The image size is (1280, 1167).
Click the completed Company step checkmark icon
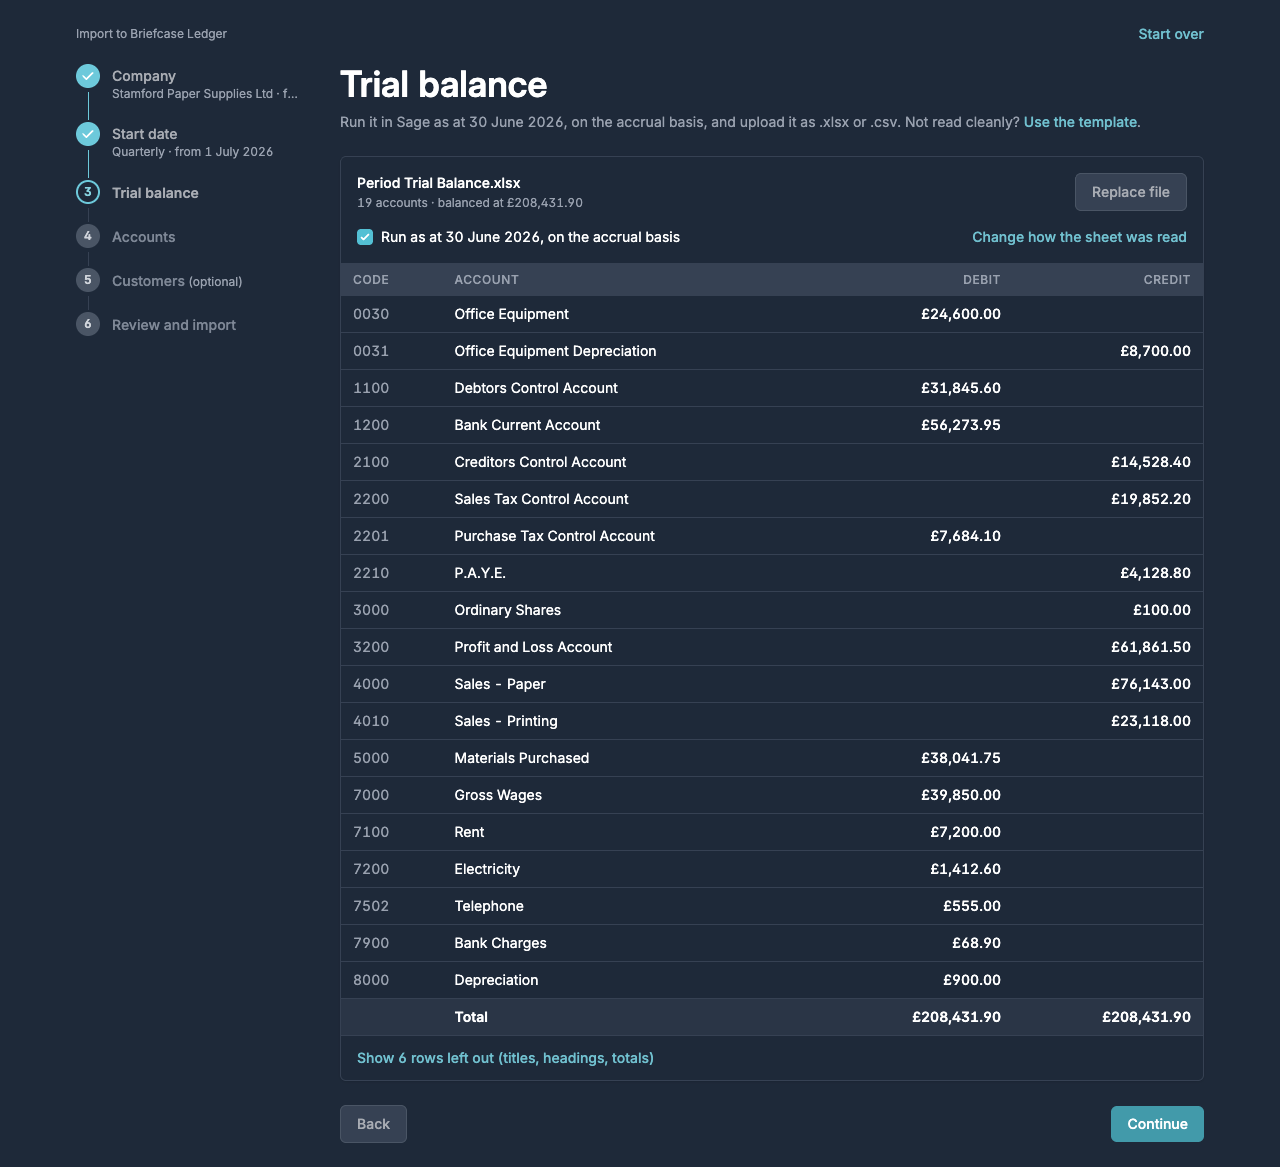click(x=88, y=76)
